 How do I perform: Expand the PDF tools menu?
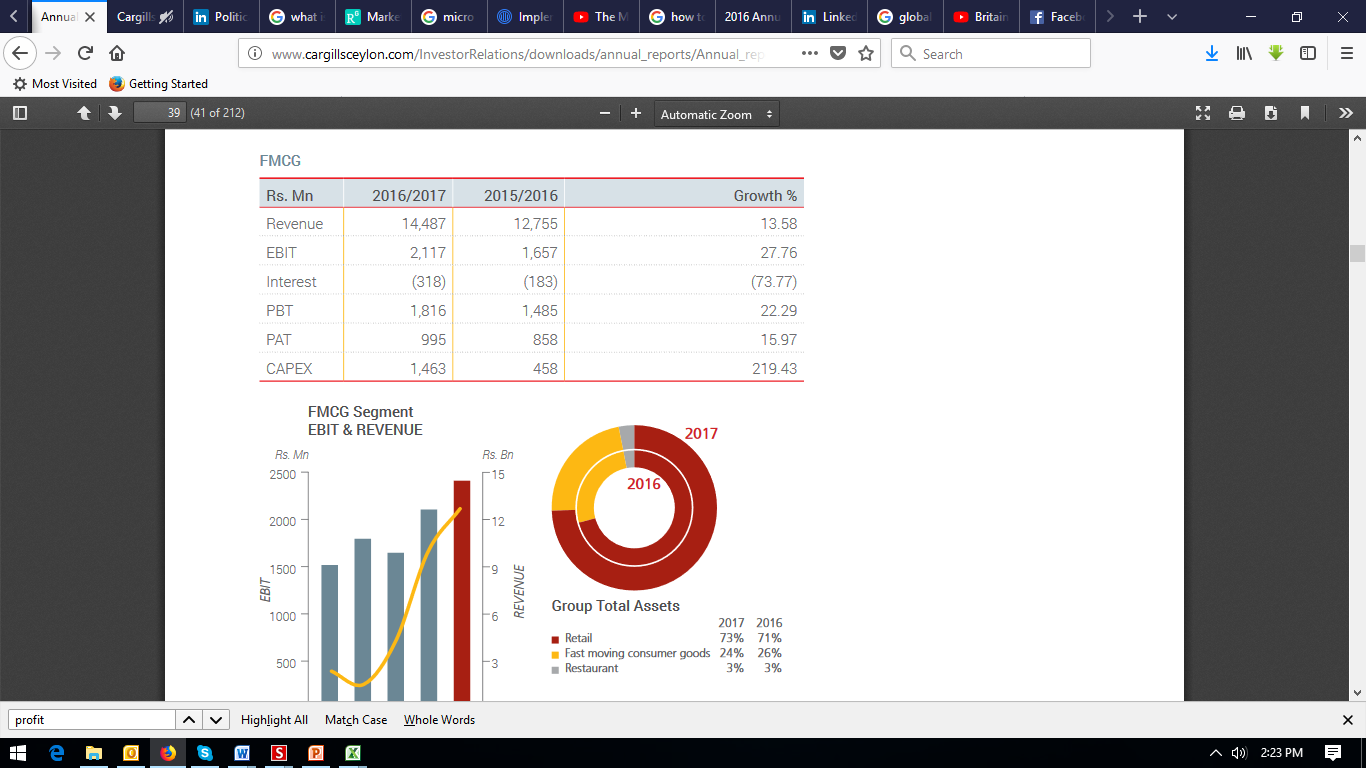(x=1345, y=113)
